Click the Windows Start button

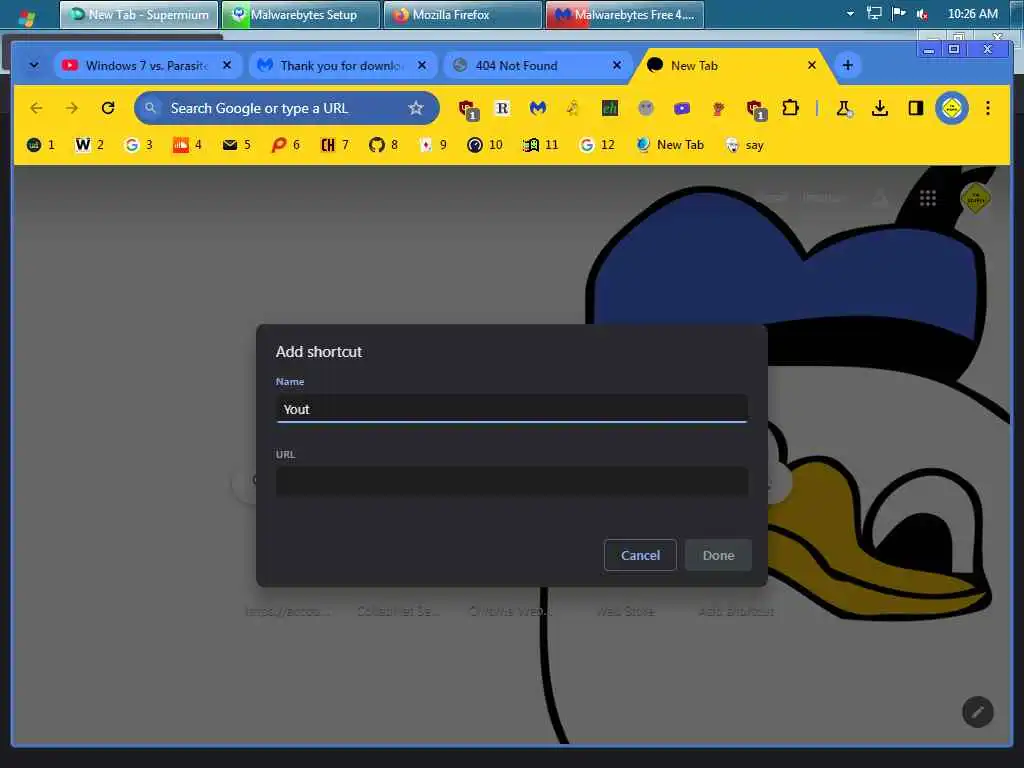(26, 16)
